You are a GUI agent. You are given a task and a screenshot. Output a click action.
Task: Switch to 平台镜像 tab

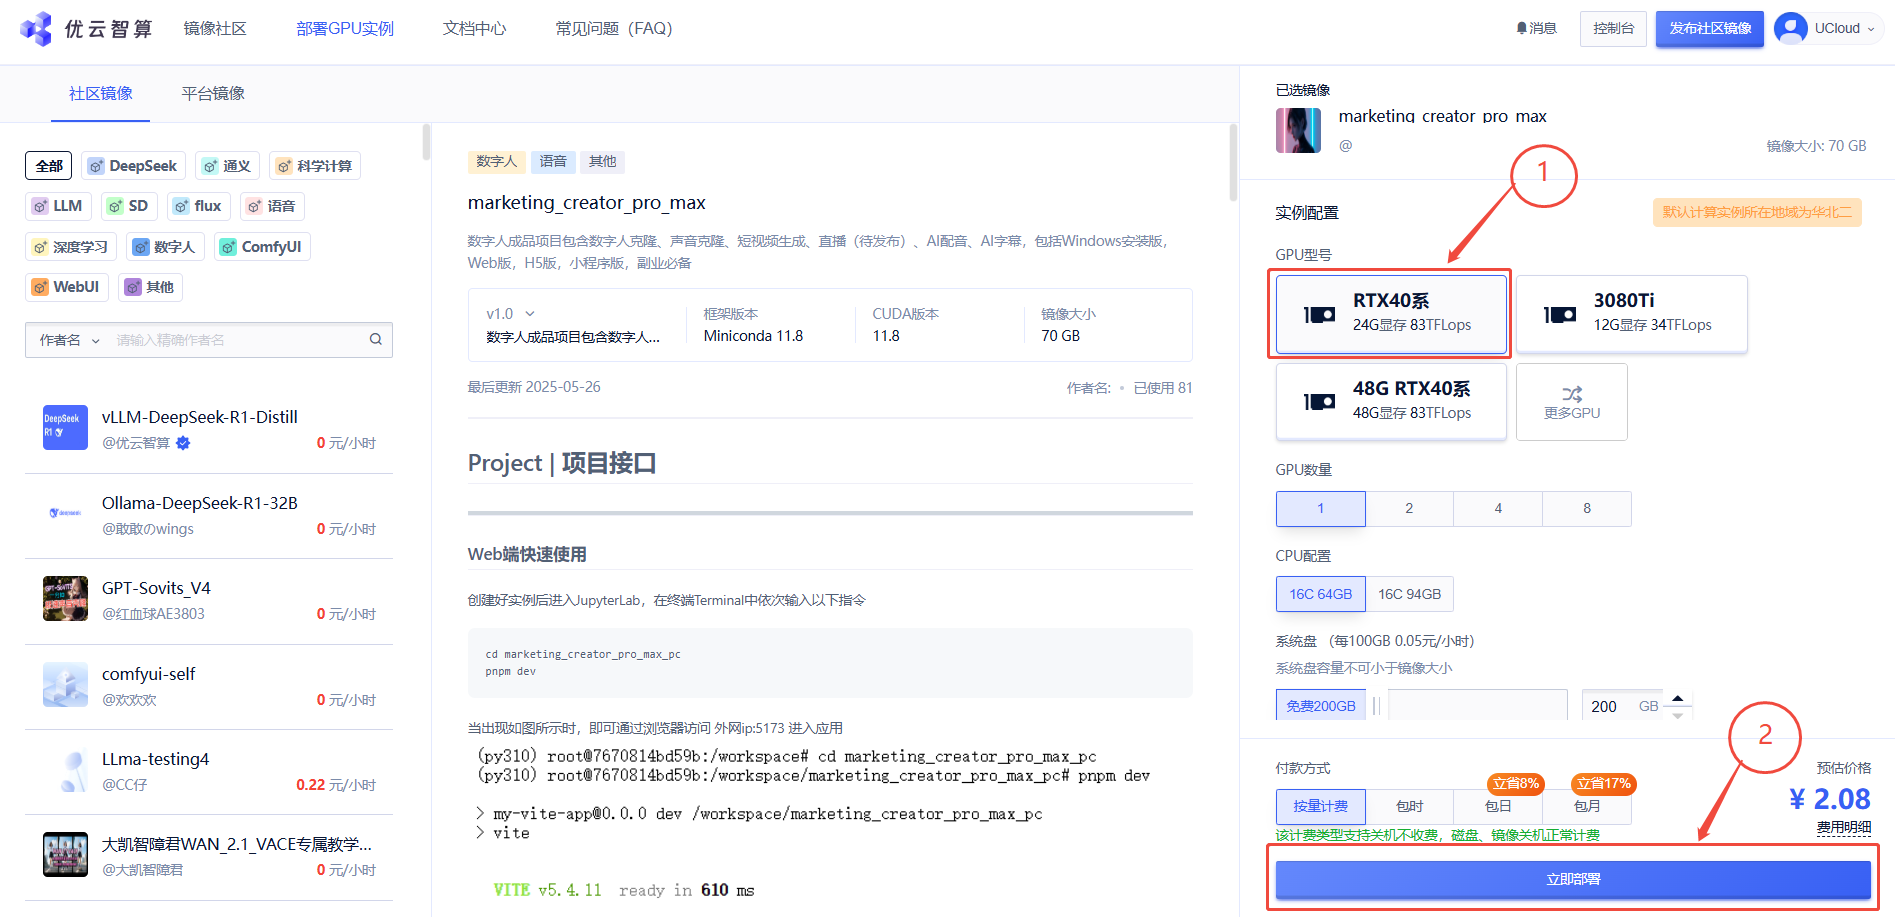pos(213,94)
